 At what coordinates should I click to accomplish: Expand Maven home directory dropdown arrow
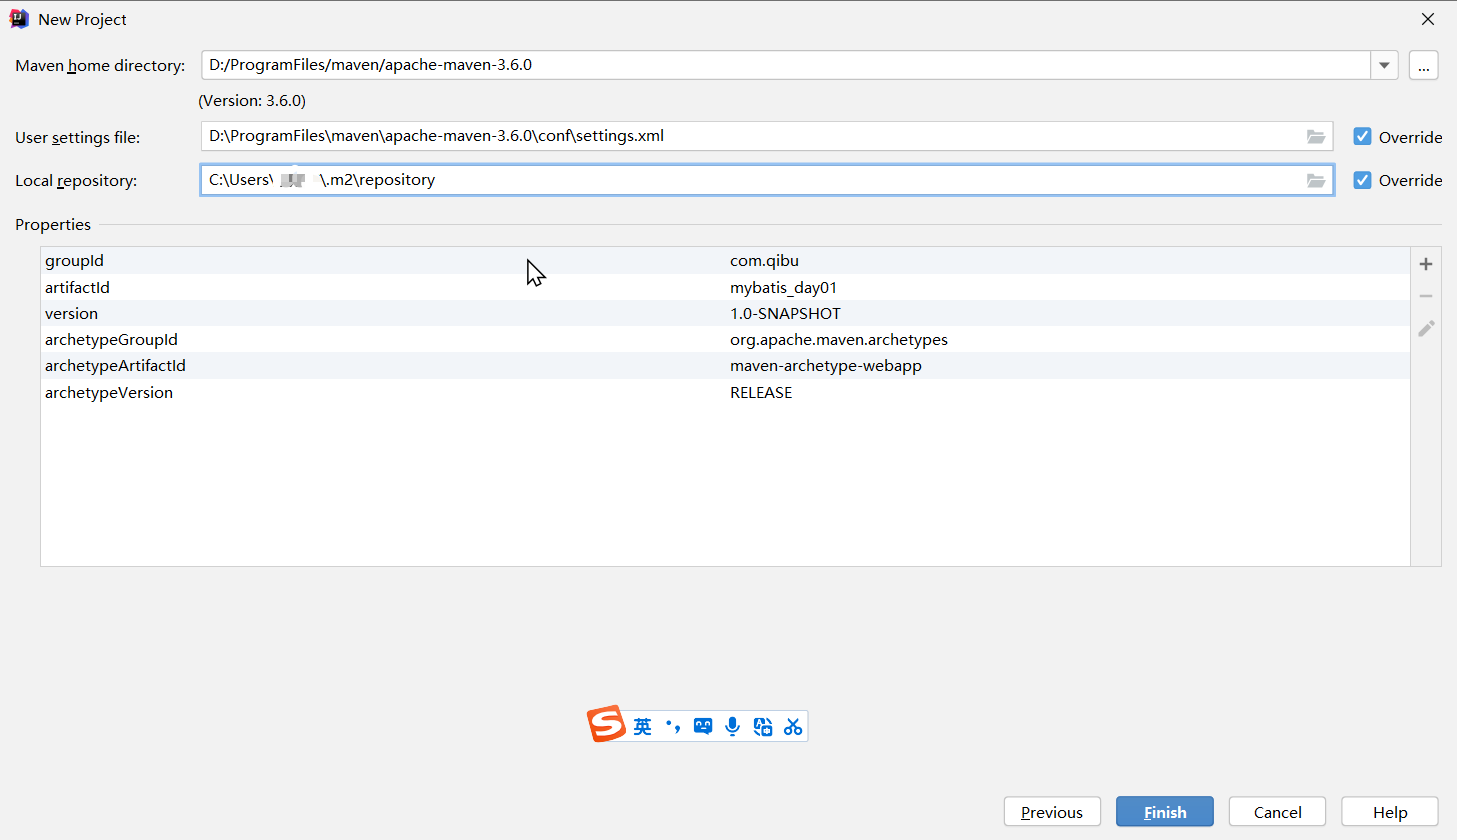pos(1384,65)
